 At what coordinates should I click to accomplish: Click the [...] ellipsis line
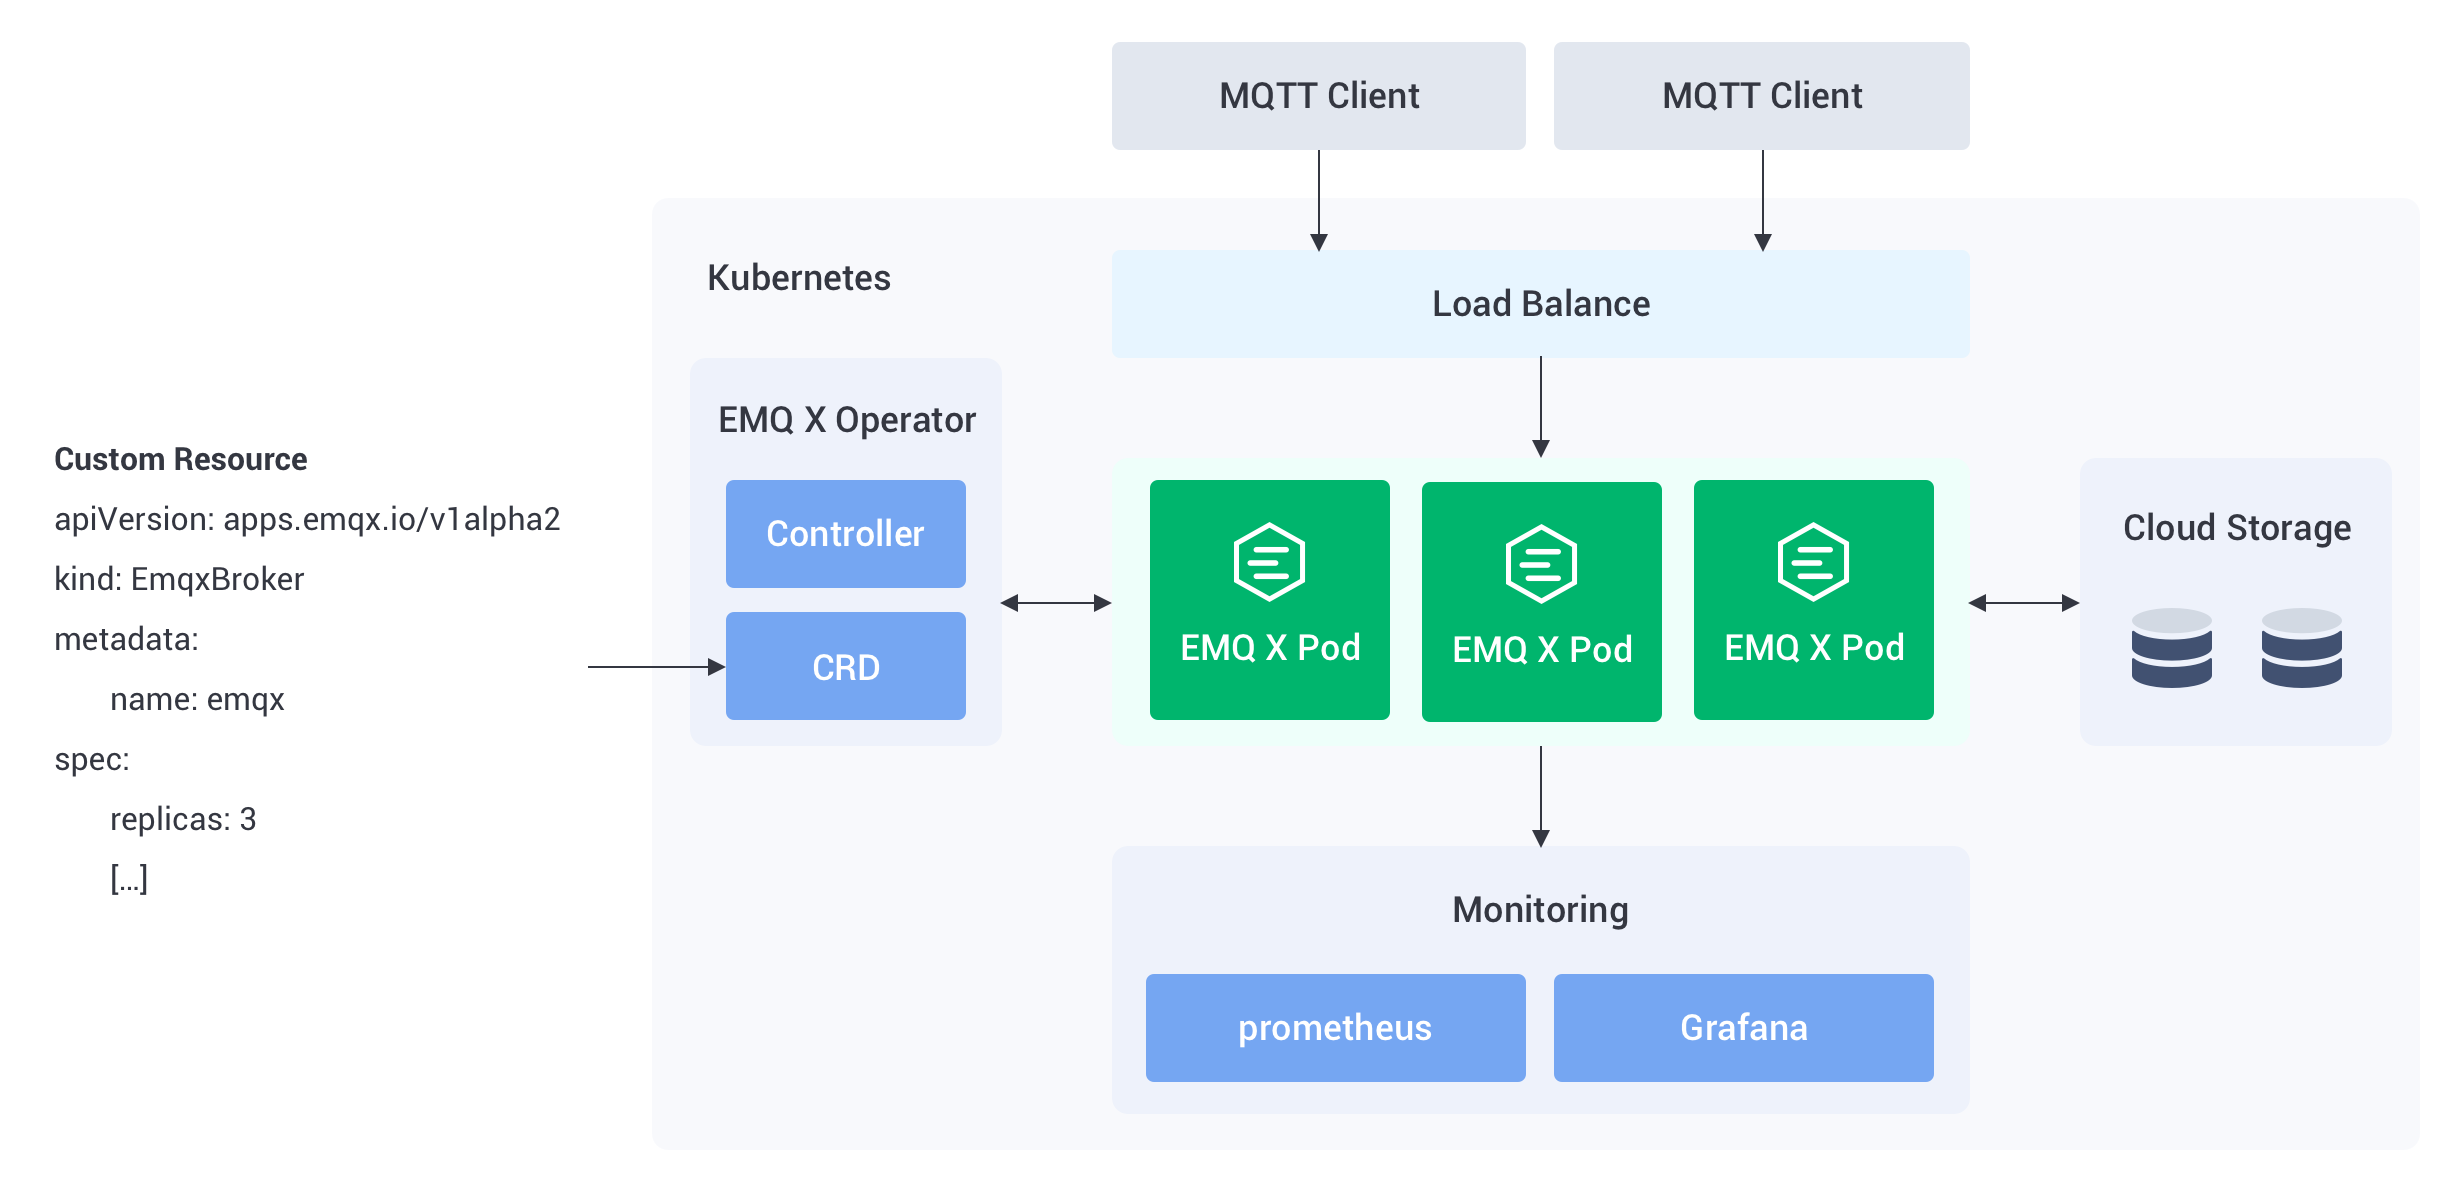[129, 879]
